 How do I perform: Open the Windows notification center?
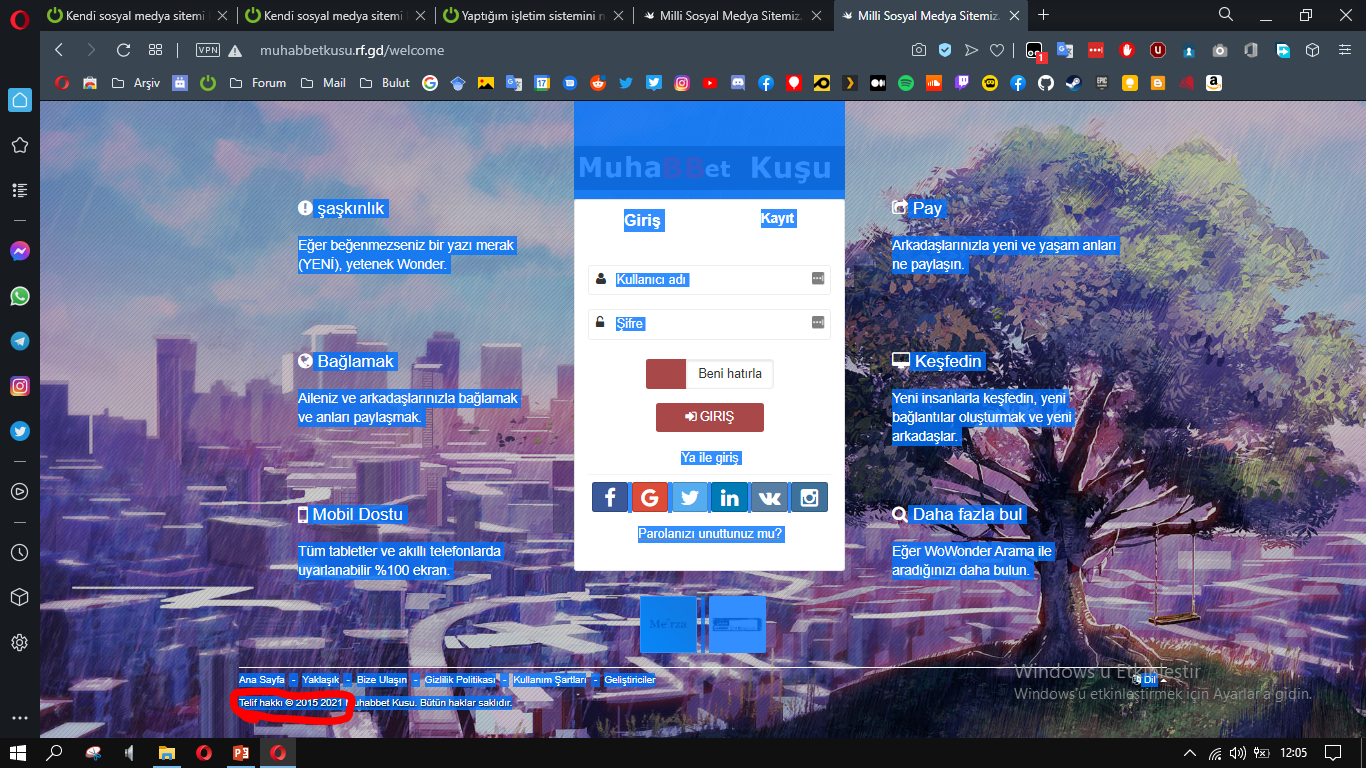(1332, 752)
